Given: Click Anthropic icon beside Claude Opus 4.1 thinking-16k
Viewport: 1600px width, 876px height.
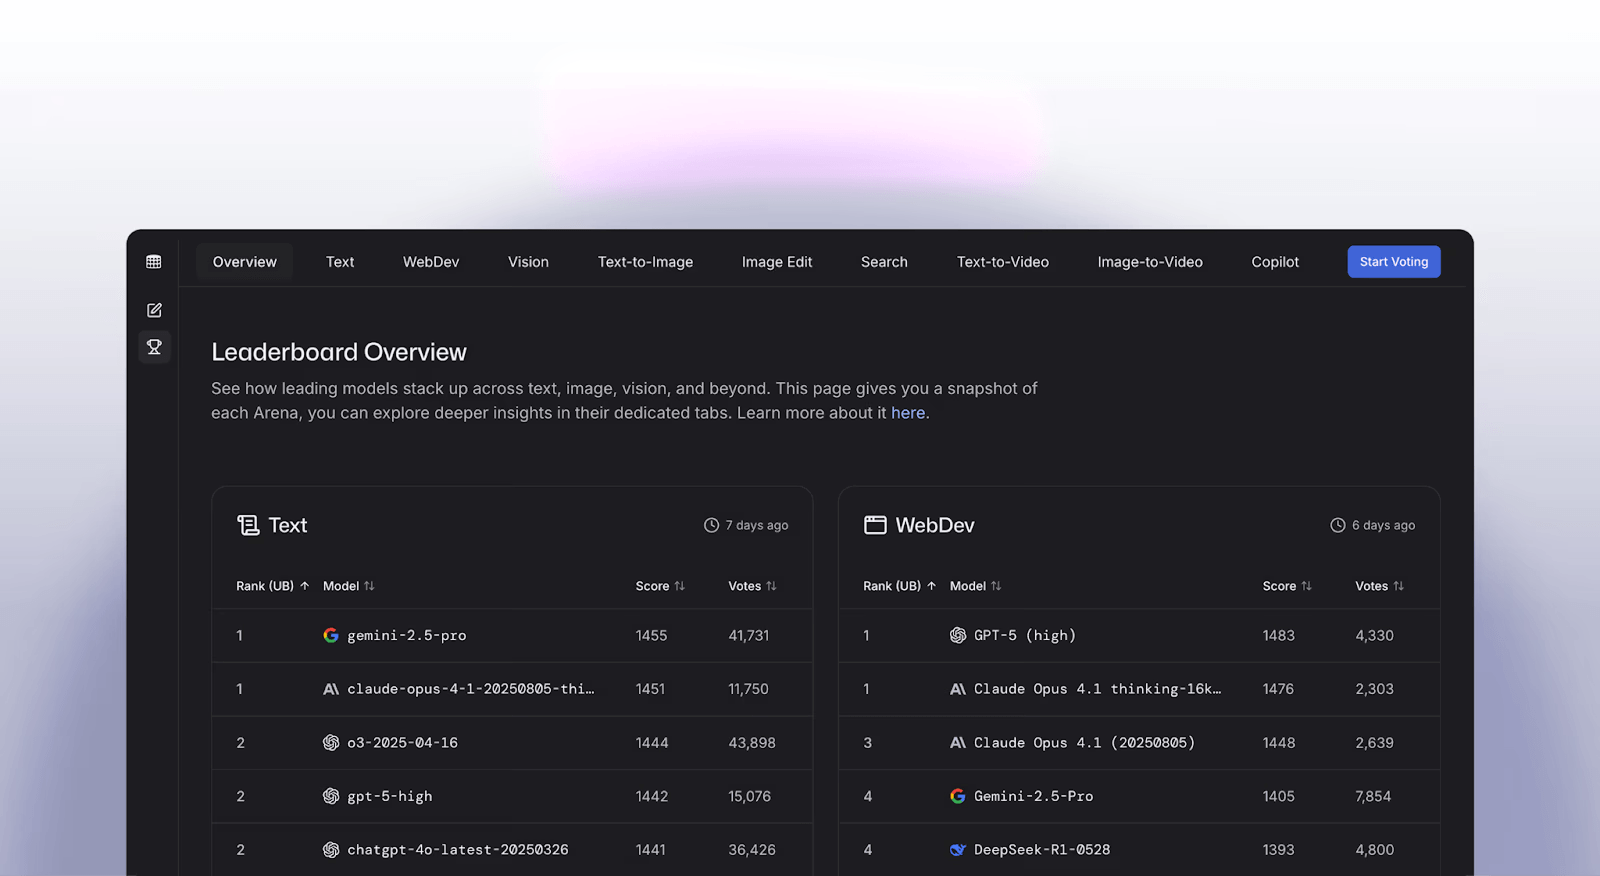Looking at the screenshot, I should tap(958, 689).
